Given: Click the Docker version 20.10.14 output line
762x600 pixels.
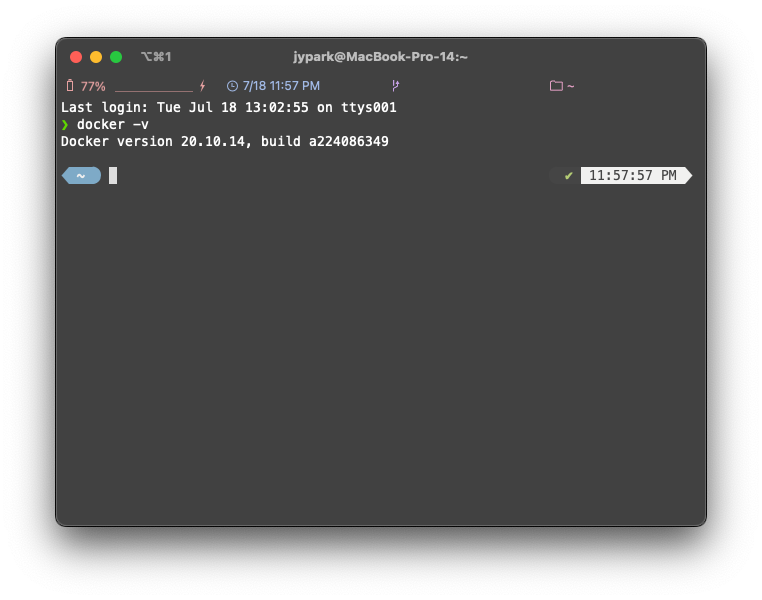Looking at the screenshot, I should click(225, 141).
